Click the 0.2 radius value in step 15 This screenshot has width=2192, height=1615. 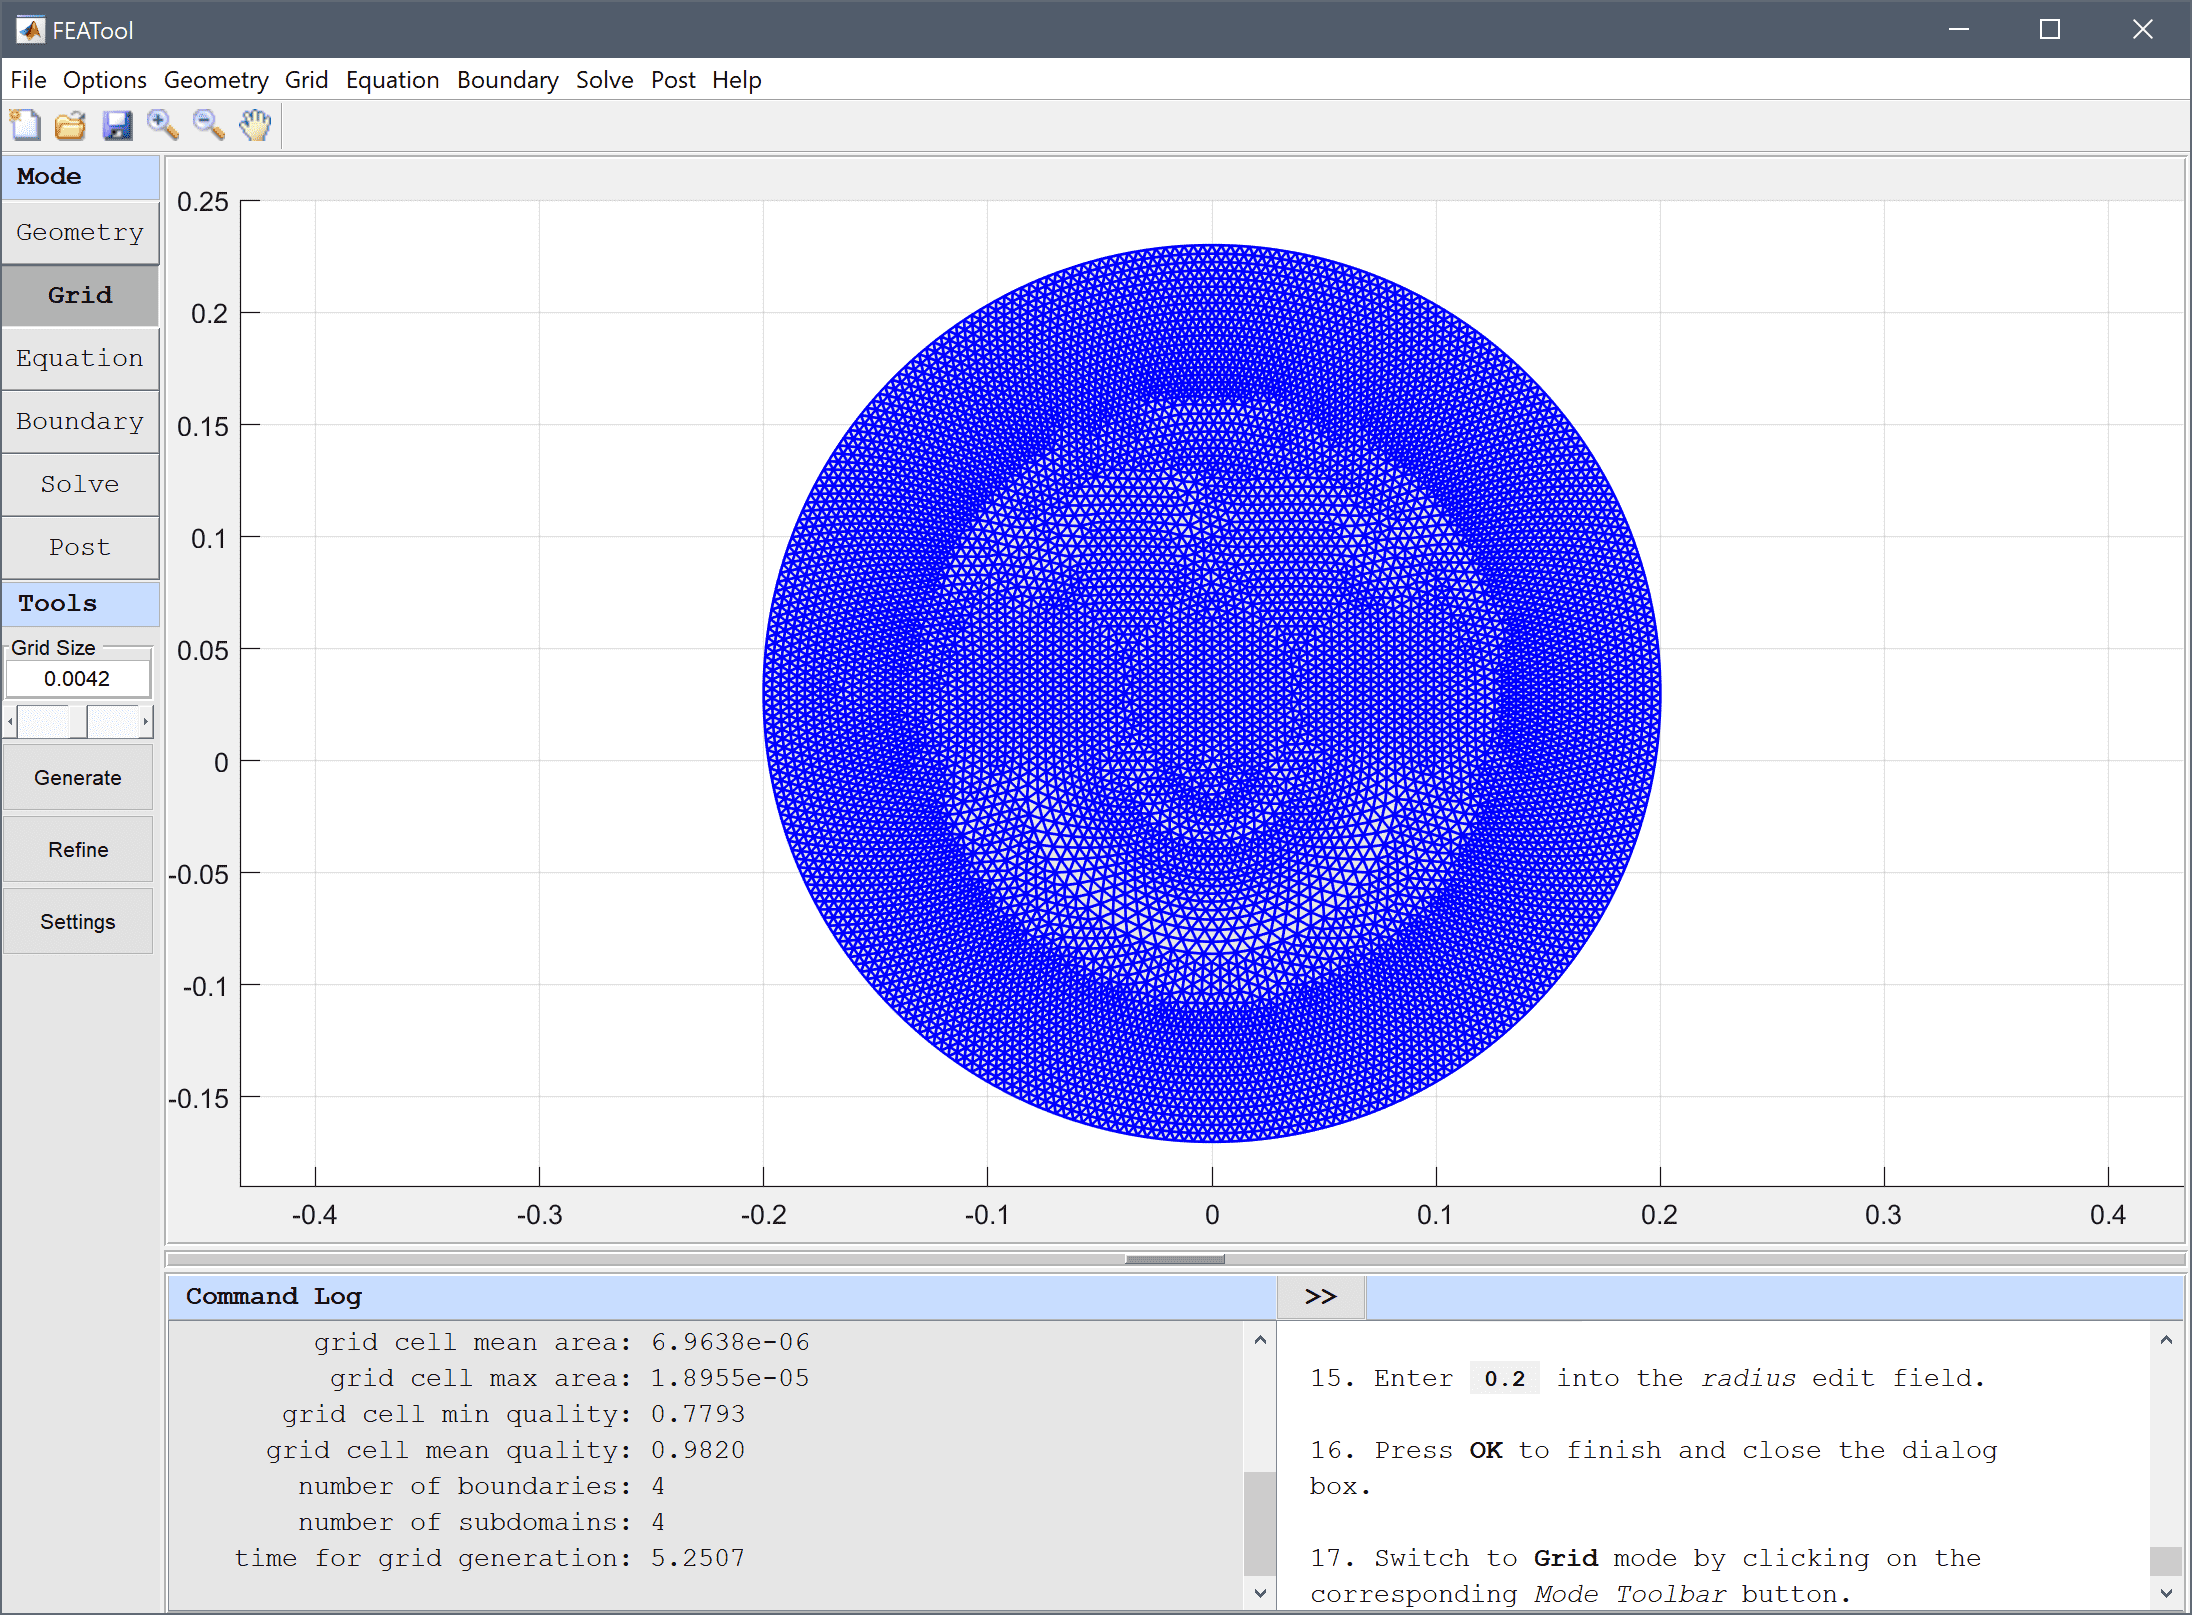click(1505, 1379)
